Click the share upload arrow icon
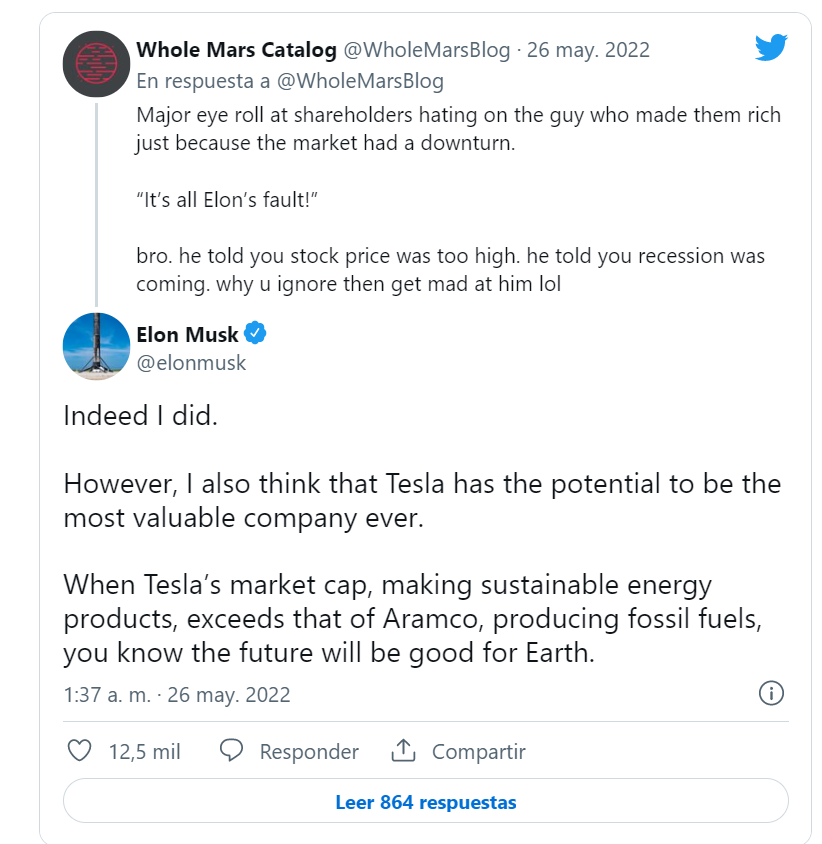This screenshot has height=844, width=822. [x=403, y=751]
